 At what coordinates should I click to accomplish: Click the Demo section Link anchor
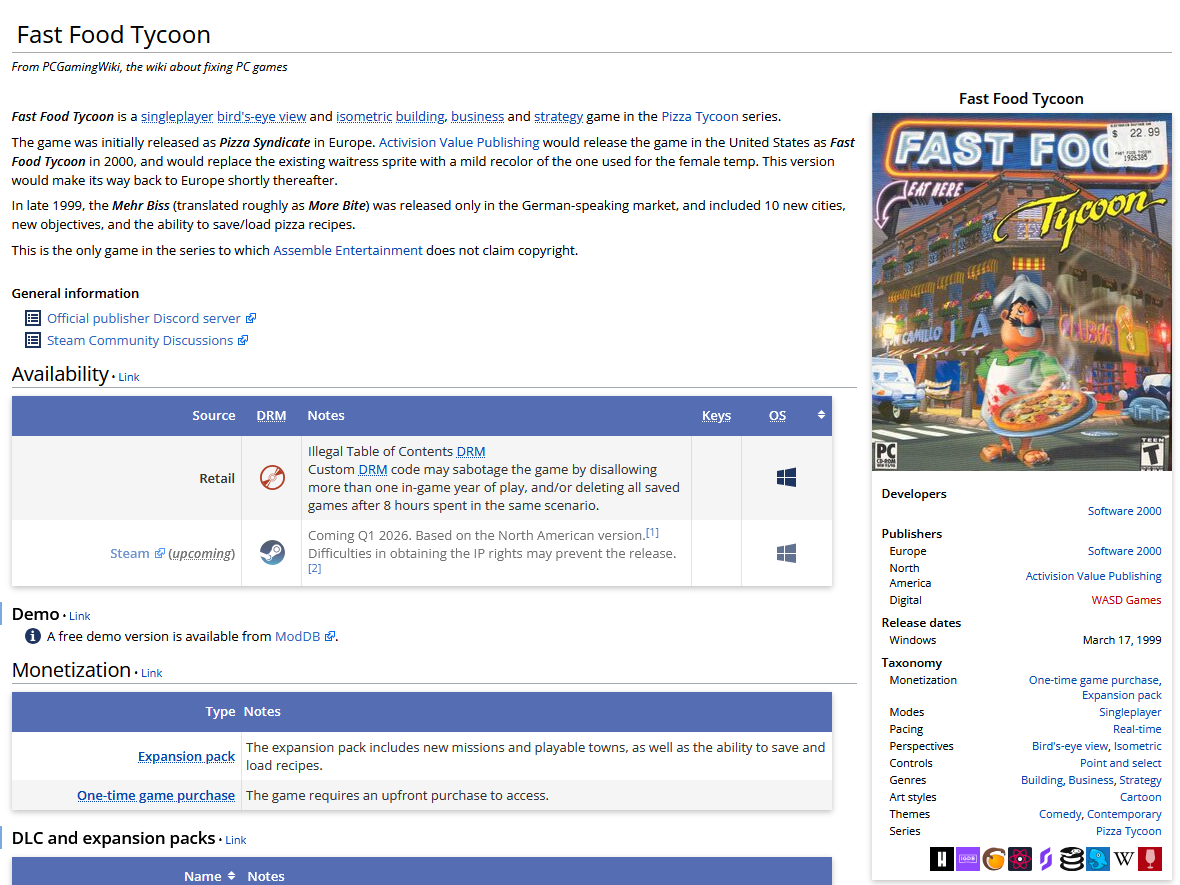click(x=79, y=616)
